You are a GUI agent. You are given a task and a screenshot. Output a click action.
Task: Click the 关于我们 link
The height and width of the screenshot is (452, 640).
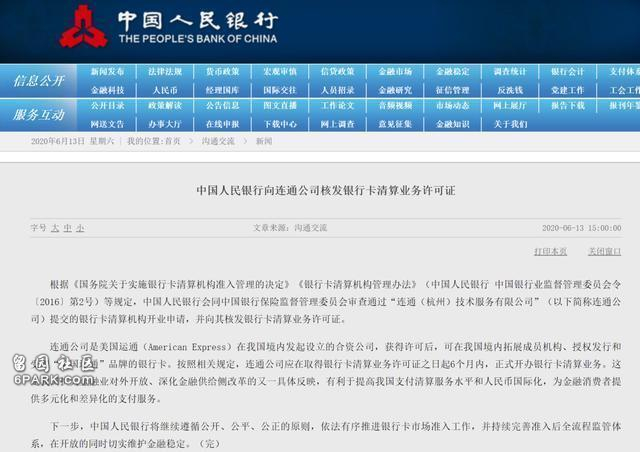(510, 124)
